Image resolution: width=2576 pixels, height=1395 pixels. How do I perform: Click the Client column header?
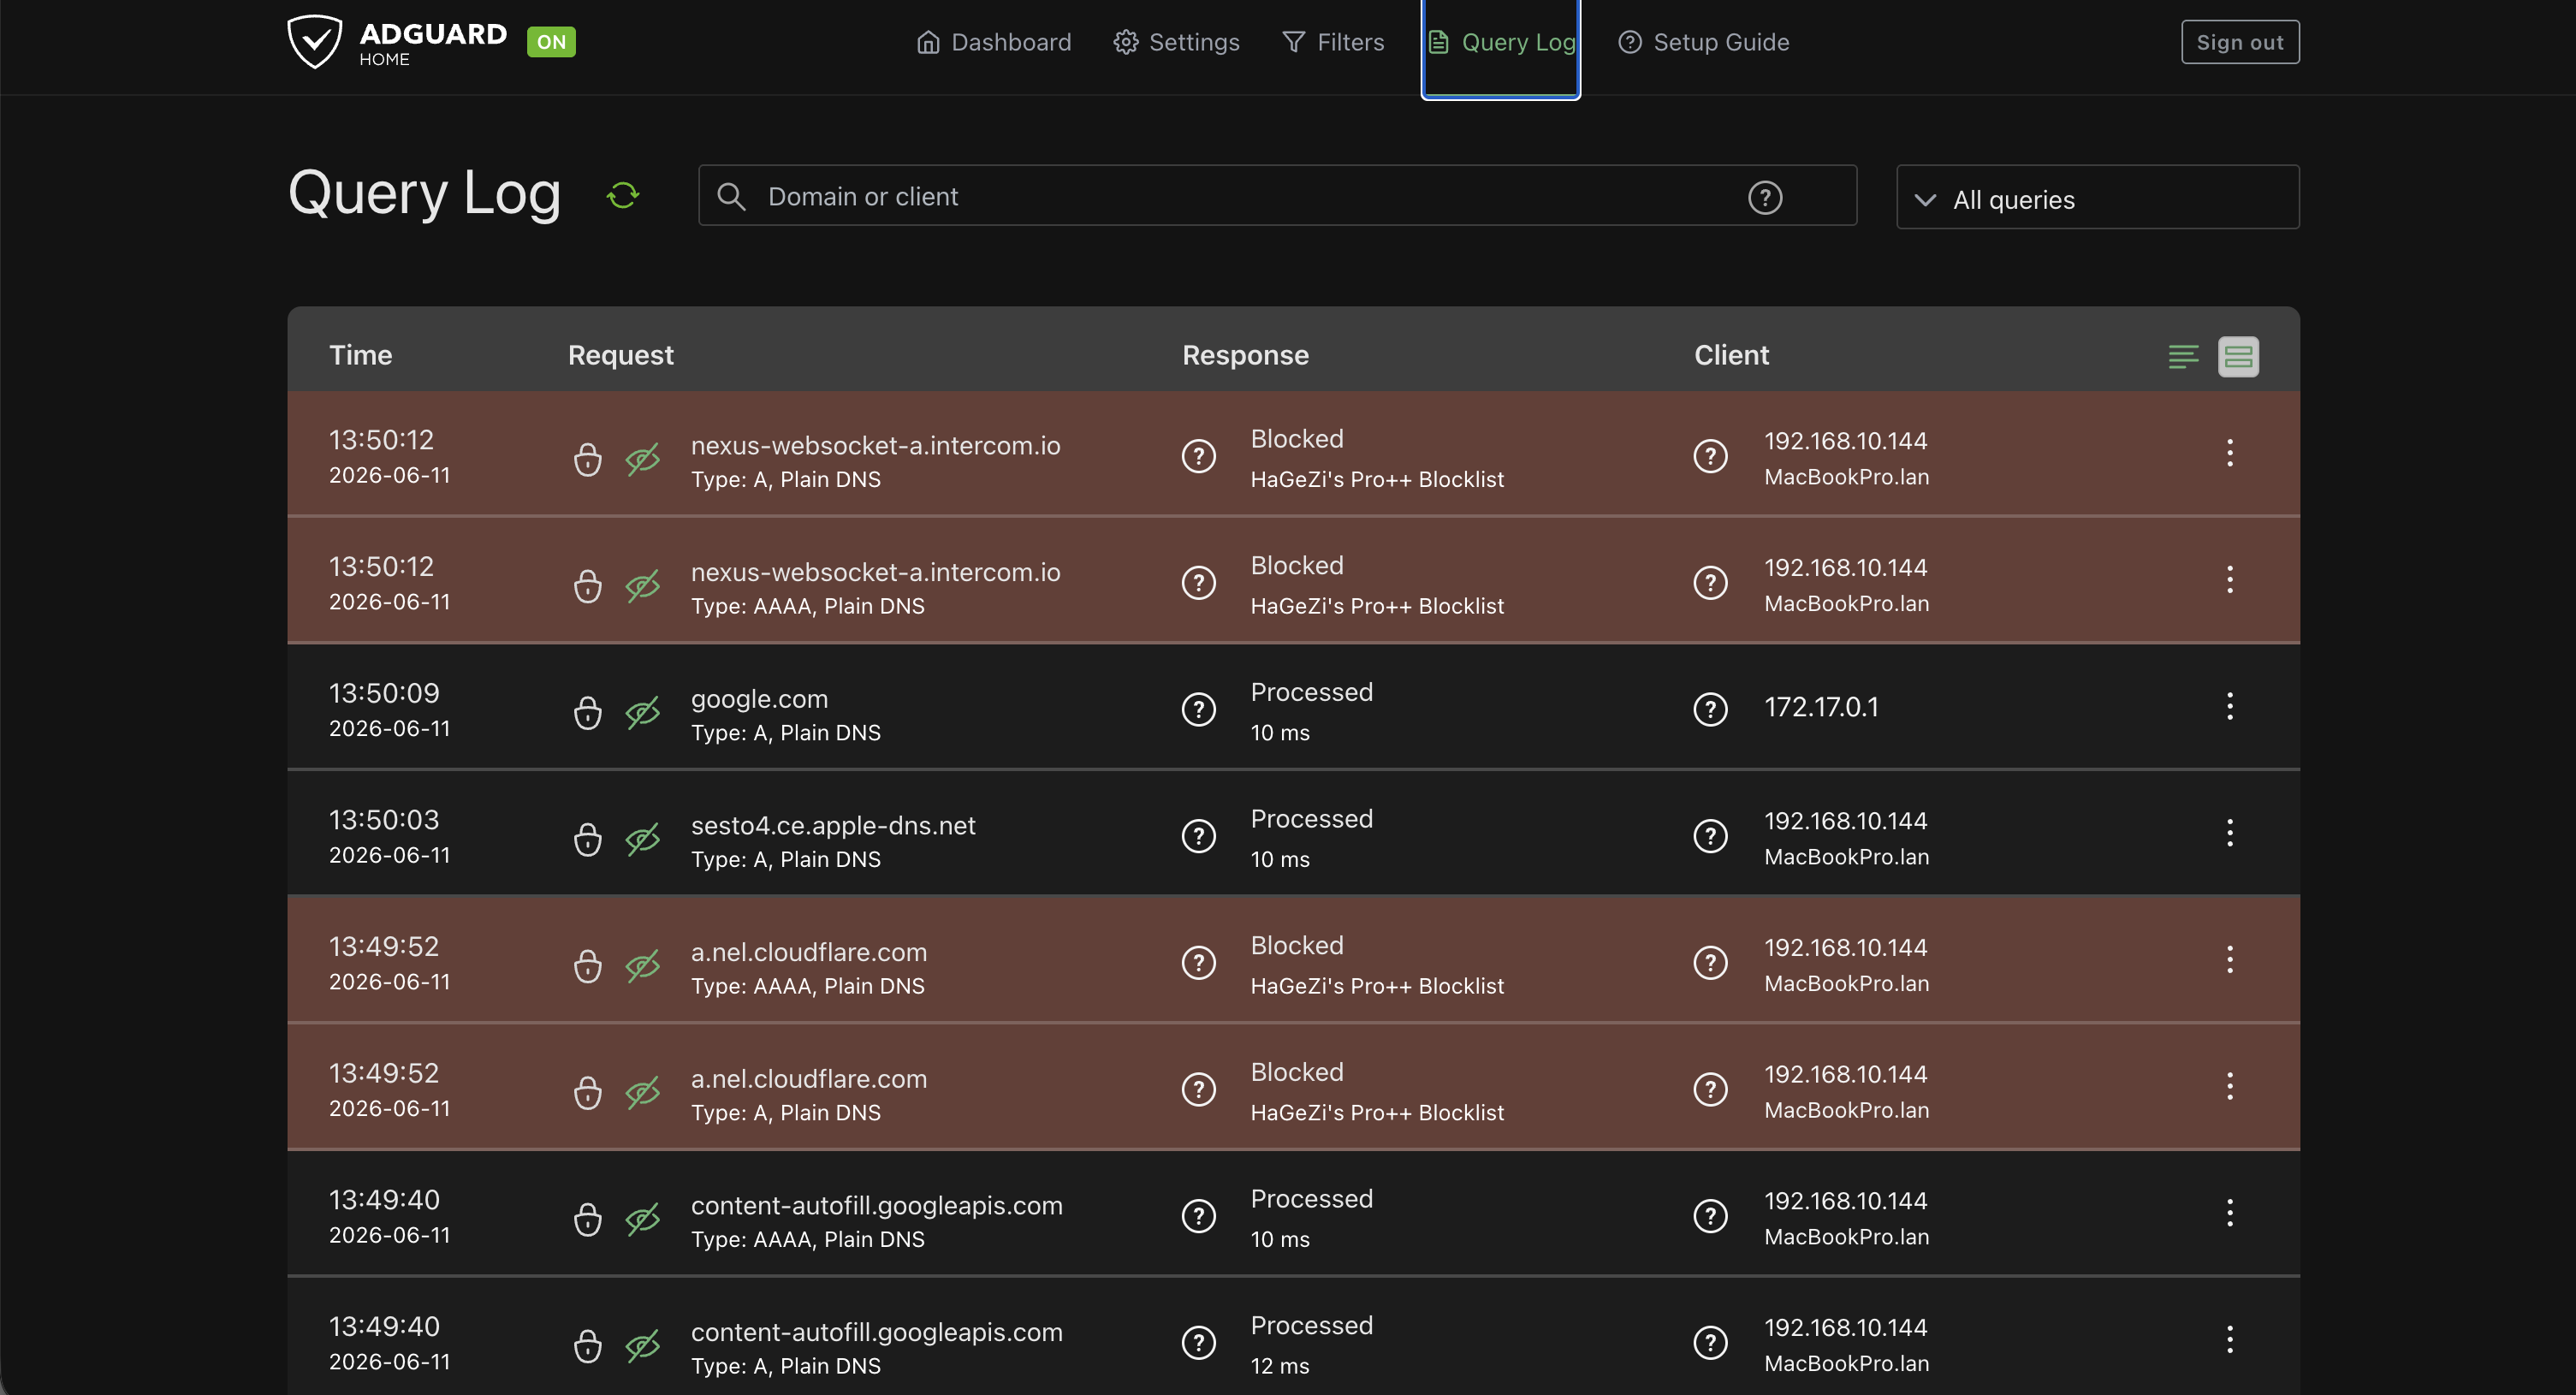[x=1731, y=355]
